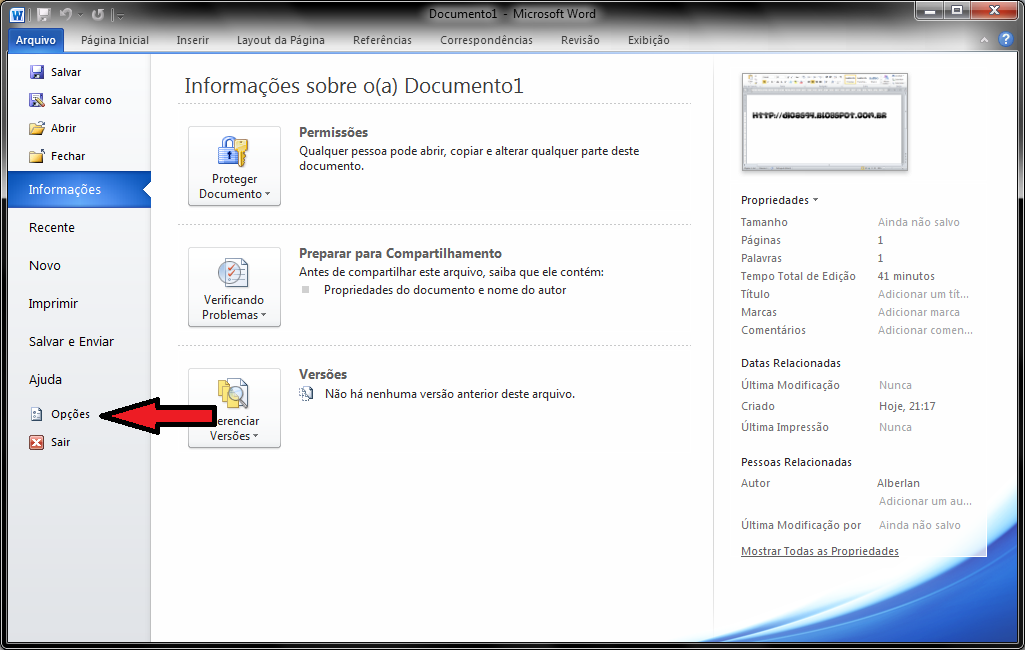Open Mostrar Todas as Propriedades
The width and height of the screenshot is (1025, 650).
coord(819,550)
